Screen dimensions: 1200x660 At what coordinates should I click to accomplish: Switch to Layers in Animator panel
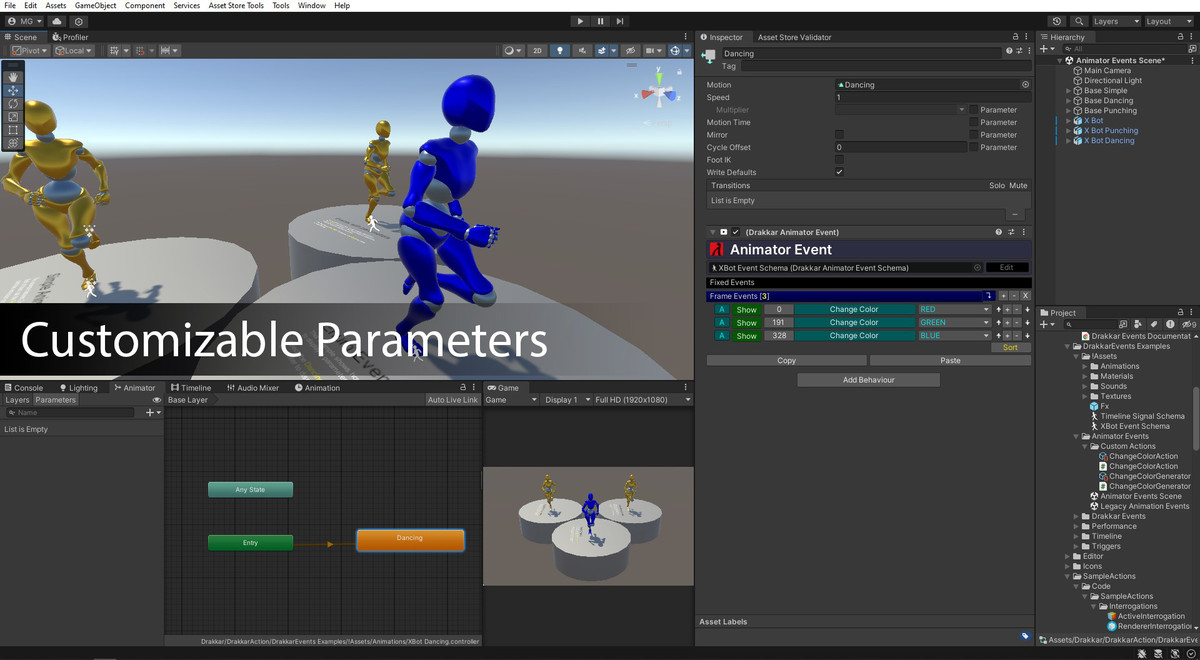(x=17, y=400)
